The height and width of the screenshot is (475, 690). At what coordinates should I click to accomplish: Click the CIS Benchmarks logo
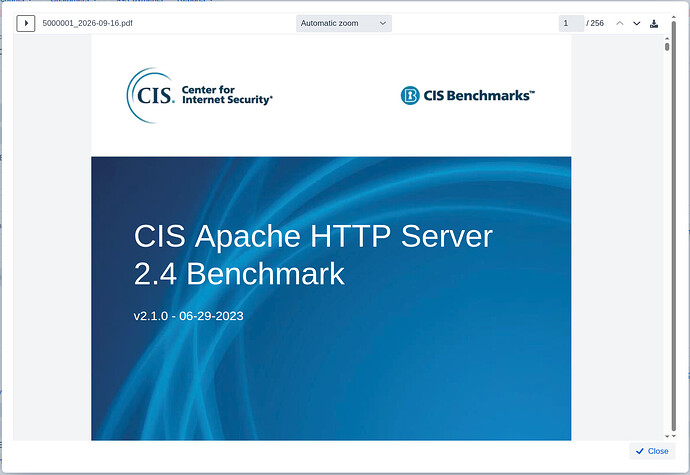[x=468, y=96]
